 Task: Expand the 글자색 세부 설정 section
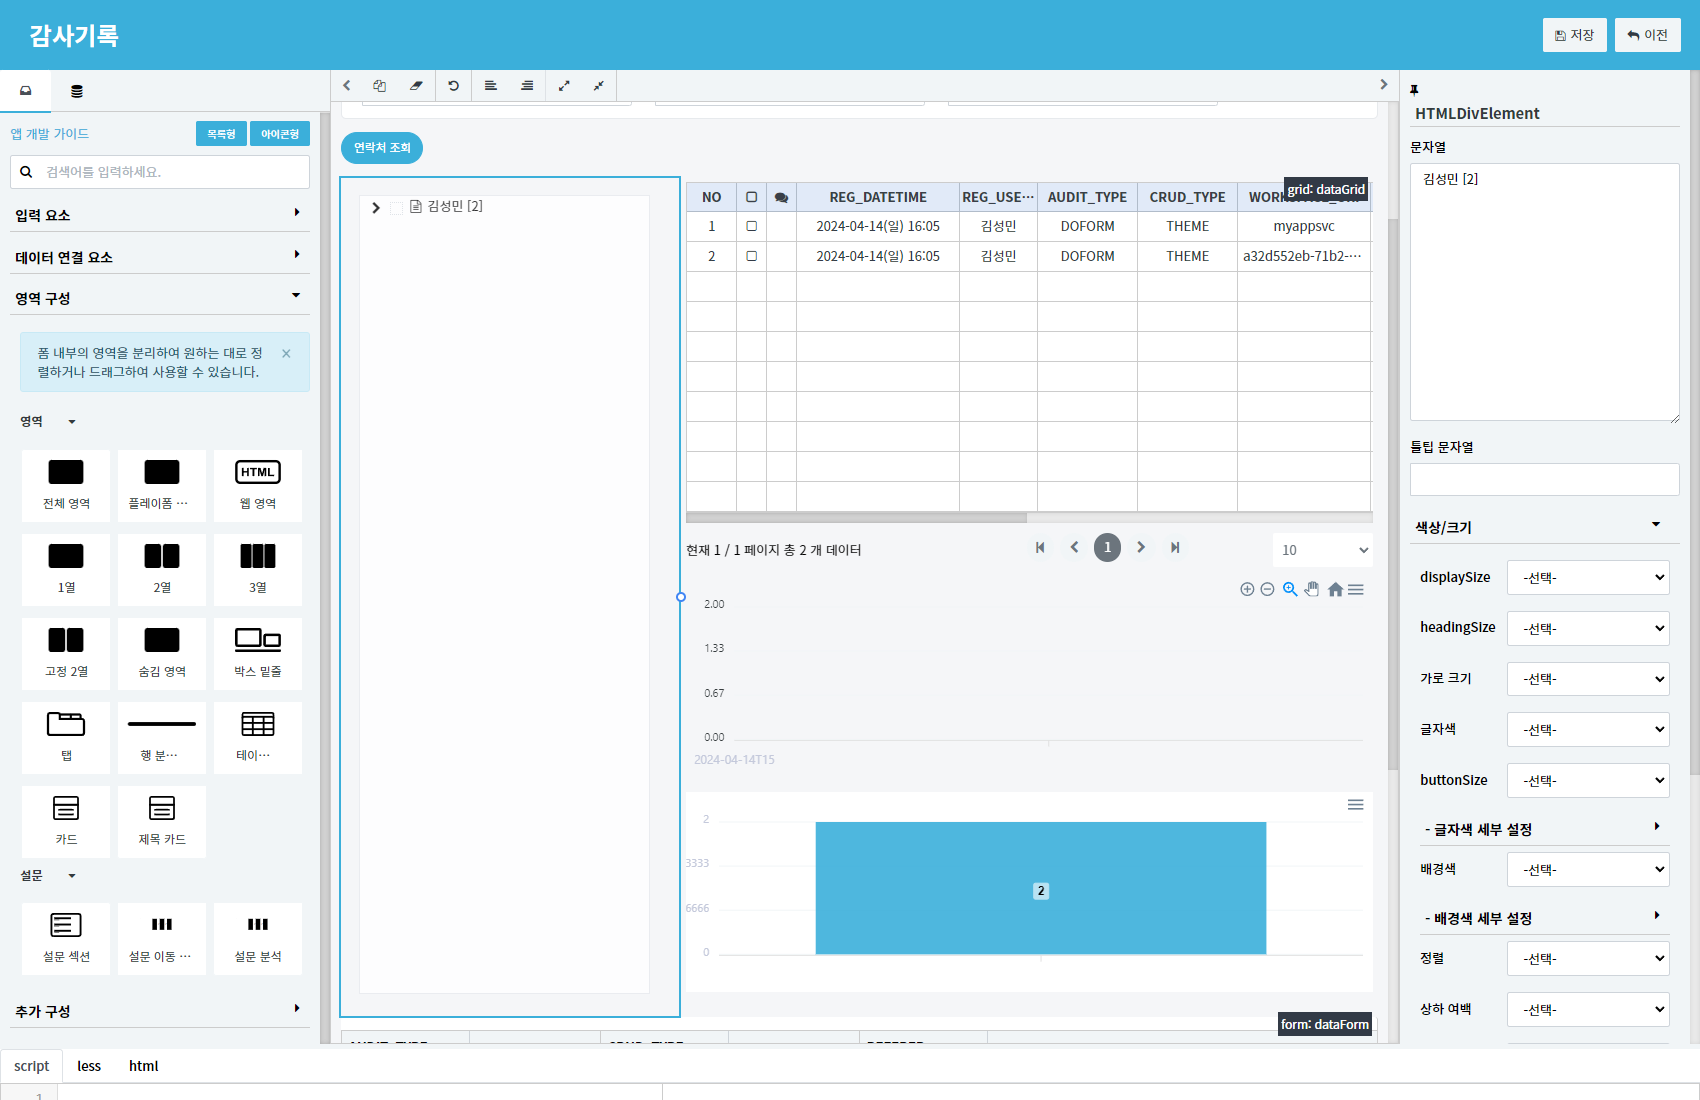[1543, 829]
